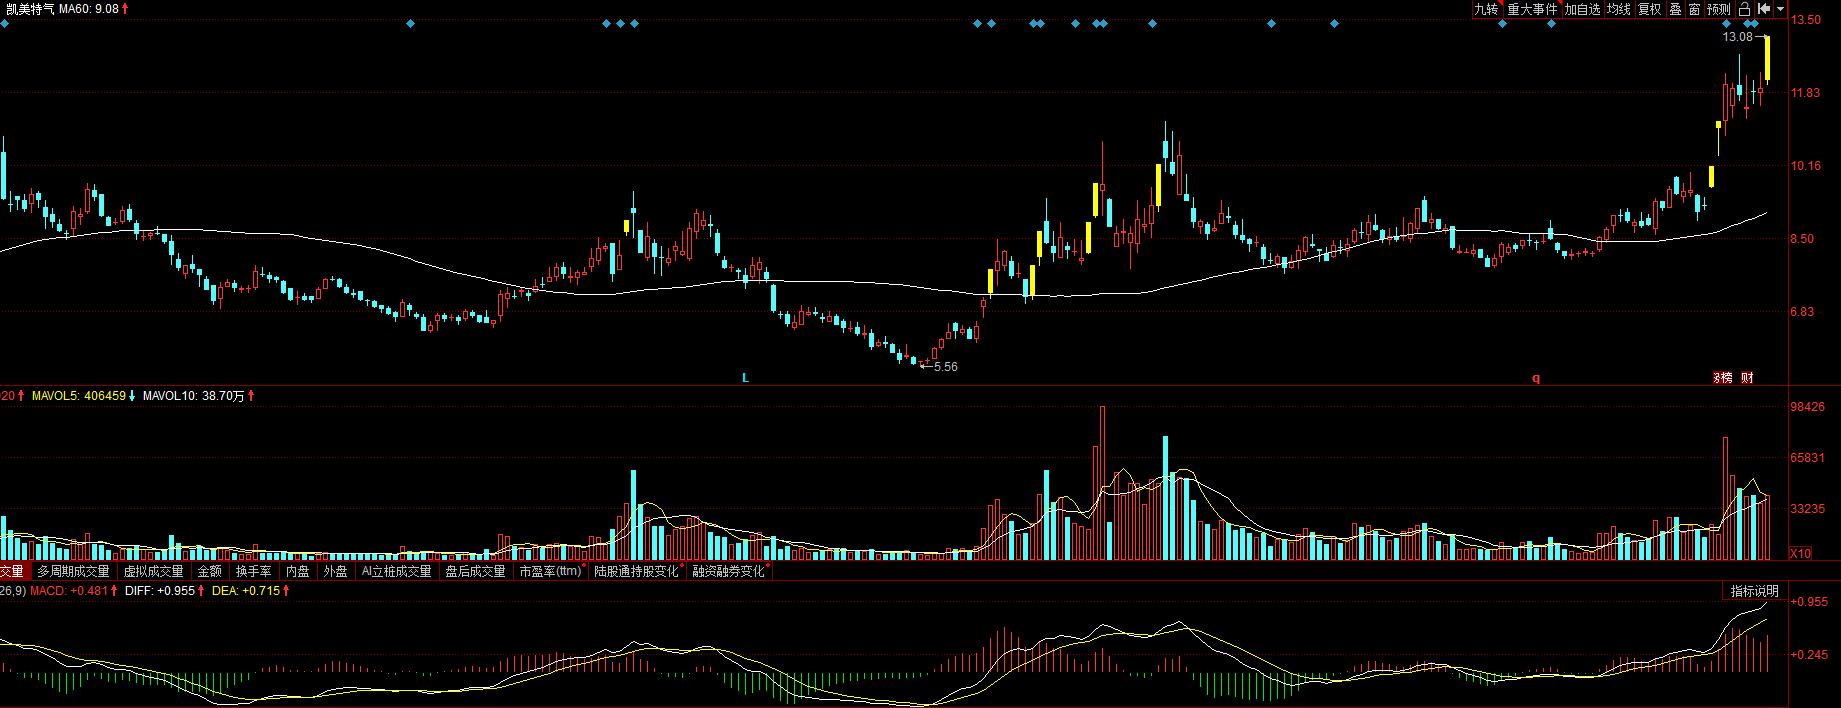
Task: Click the 11.83 price axis label
Action: 1806,93
